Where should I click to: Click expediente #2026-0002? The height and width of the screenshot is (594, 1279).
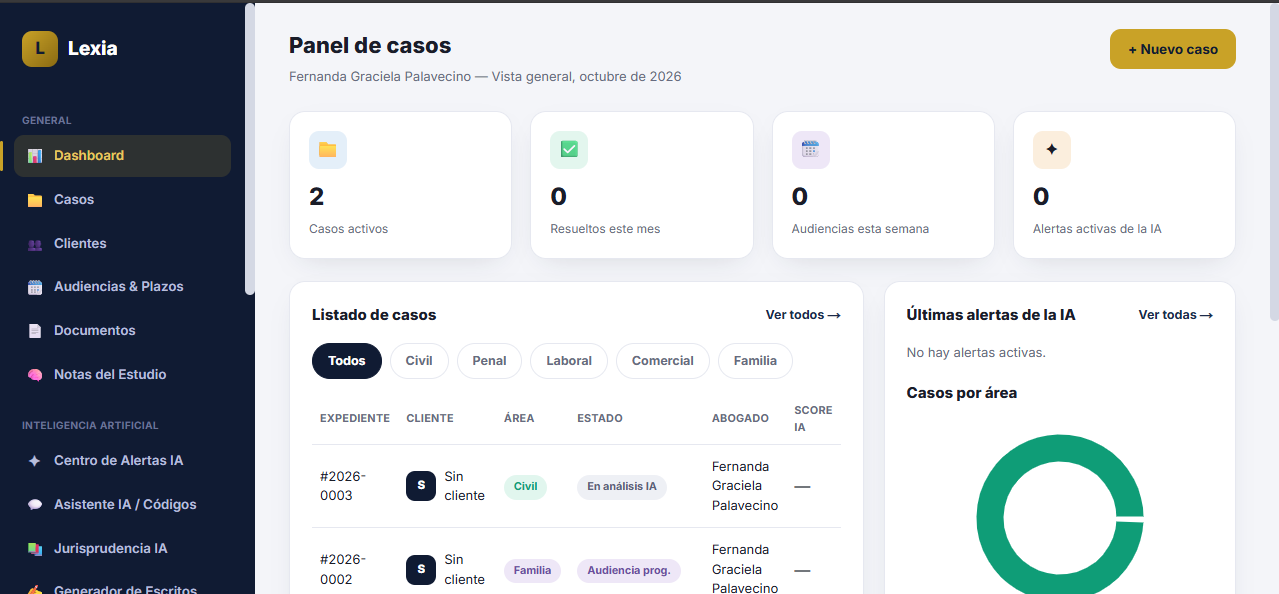pos(343,569)
